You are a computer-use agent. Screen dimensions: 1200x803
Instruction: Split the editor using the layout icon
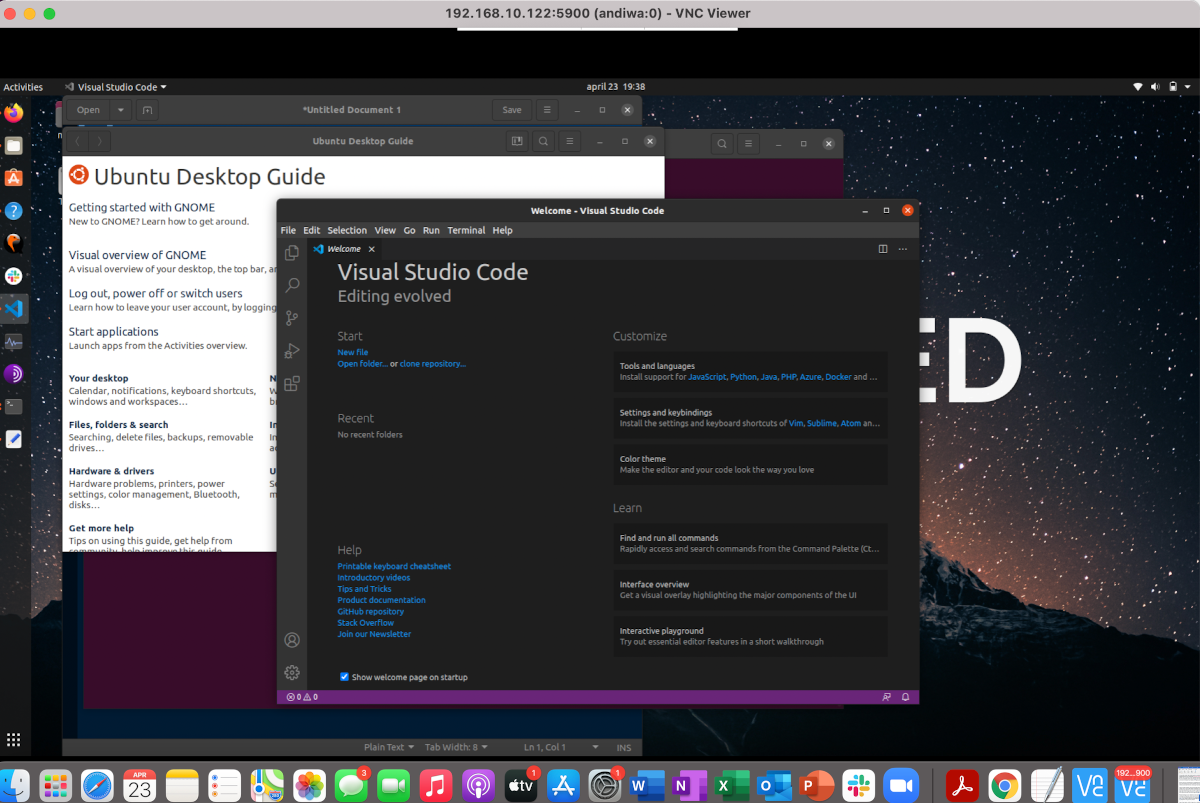click(882, 248)
